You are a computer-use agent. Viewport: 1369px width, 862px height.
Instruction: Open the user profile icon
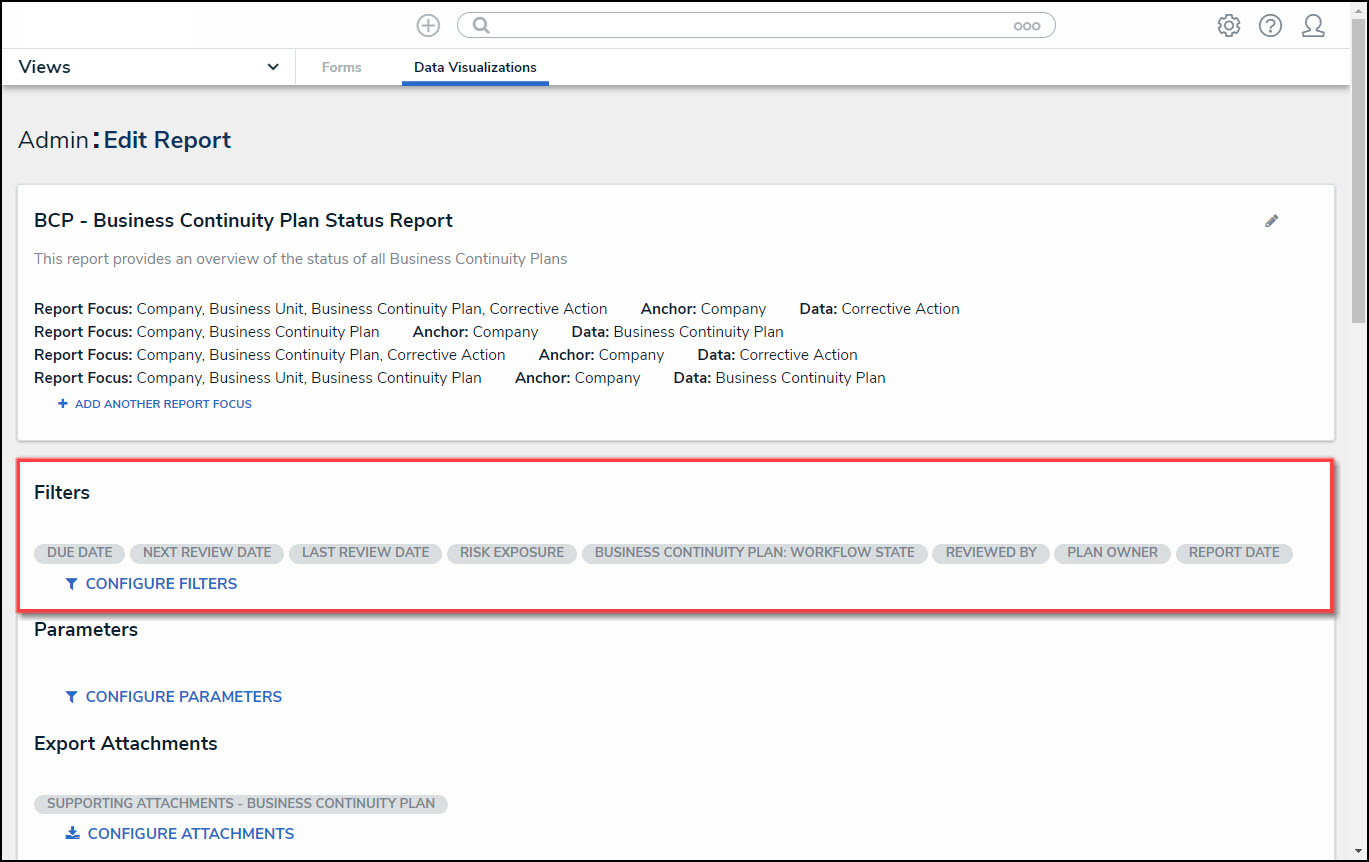(1313, 26)
